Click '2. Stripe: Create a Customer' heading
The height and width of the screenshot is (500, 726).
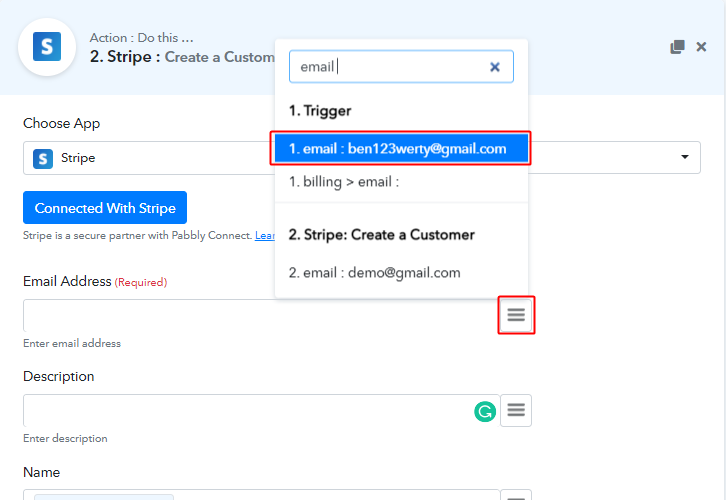(382, 235)
